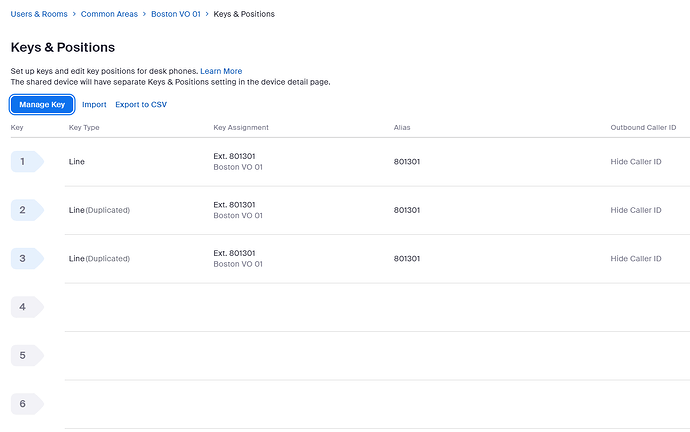This screenshot has height=432, width=690.
Task: Click alias 801301 in key 2 row
Action: pyautogui.click(x=407, y=210)
